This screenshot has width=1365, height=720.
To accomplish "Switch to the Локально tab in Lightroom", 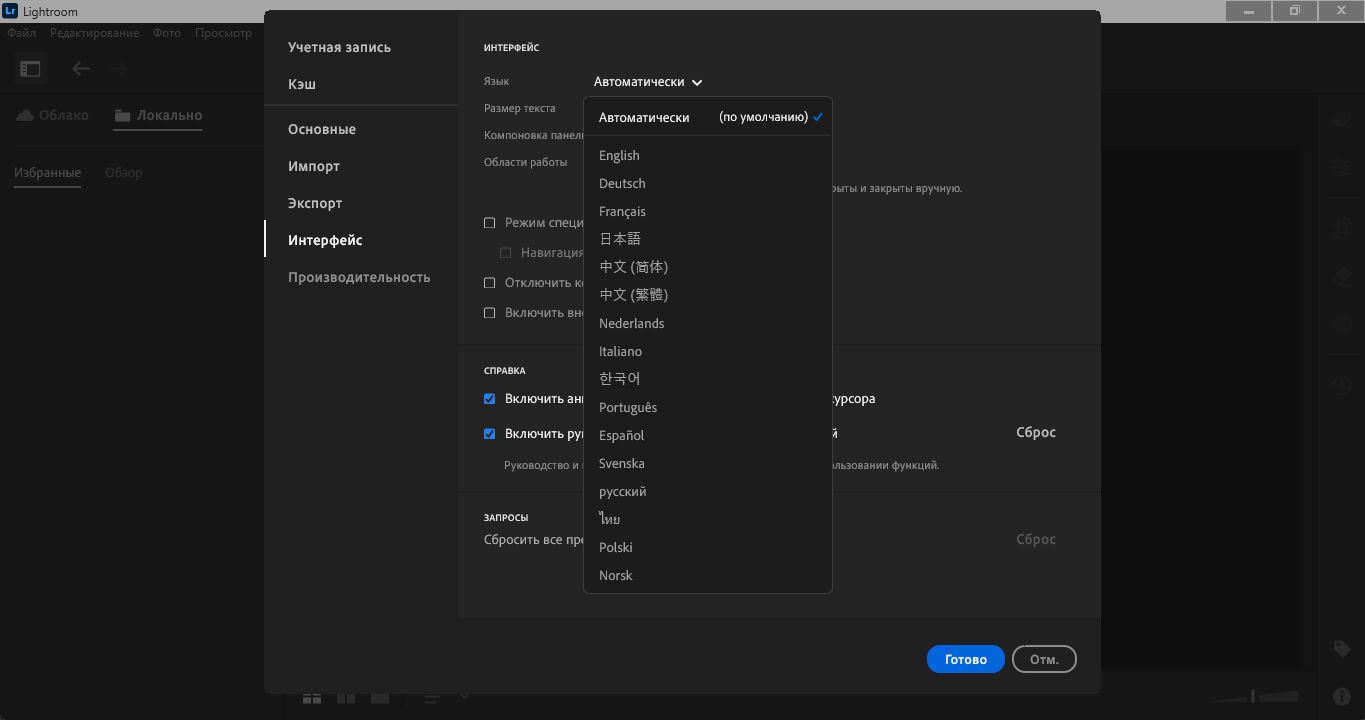I will [158, 115].
